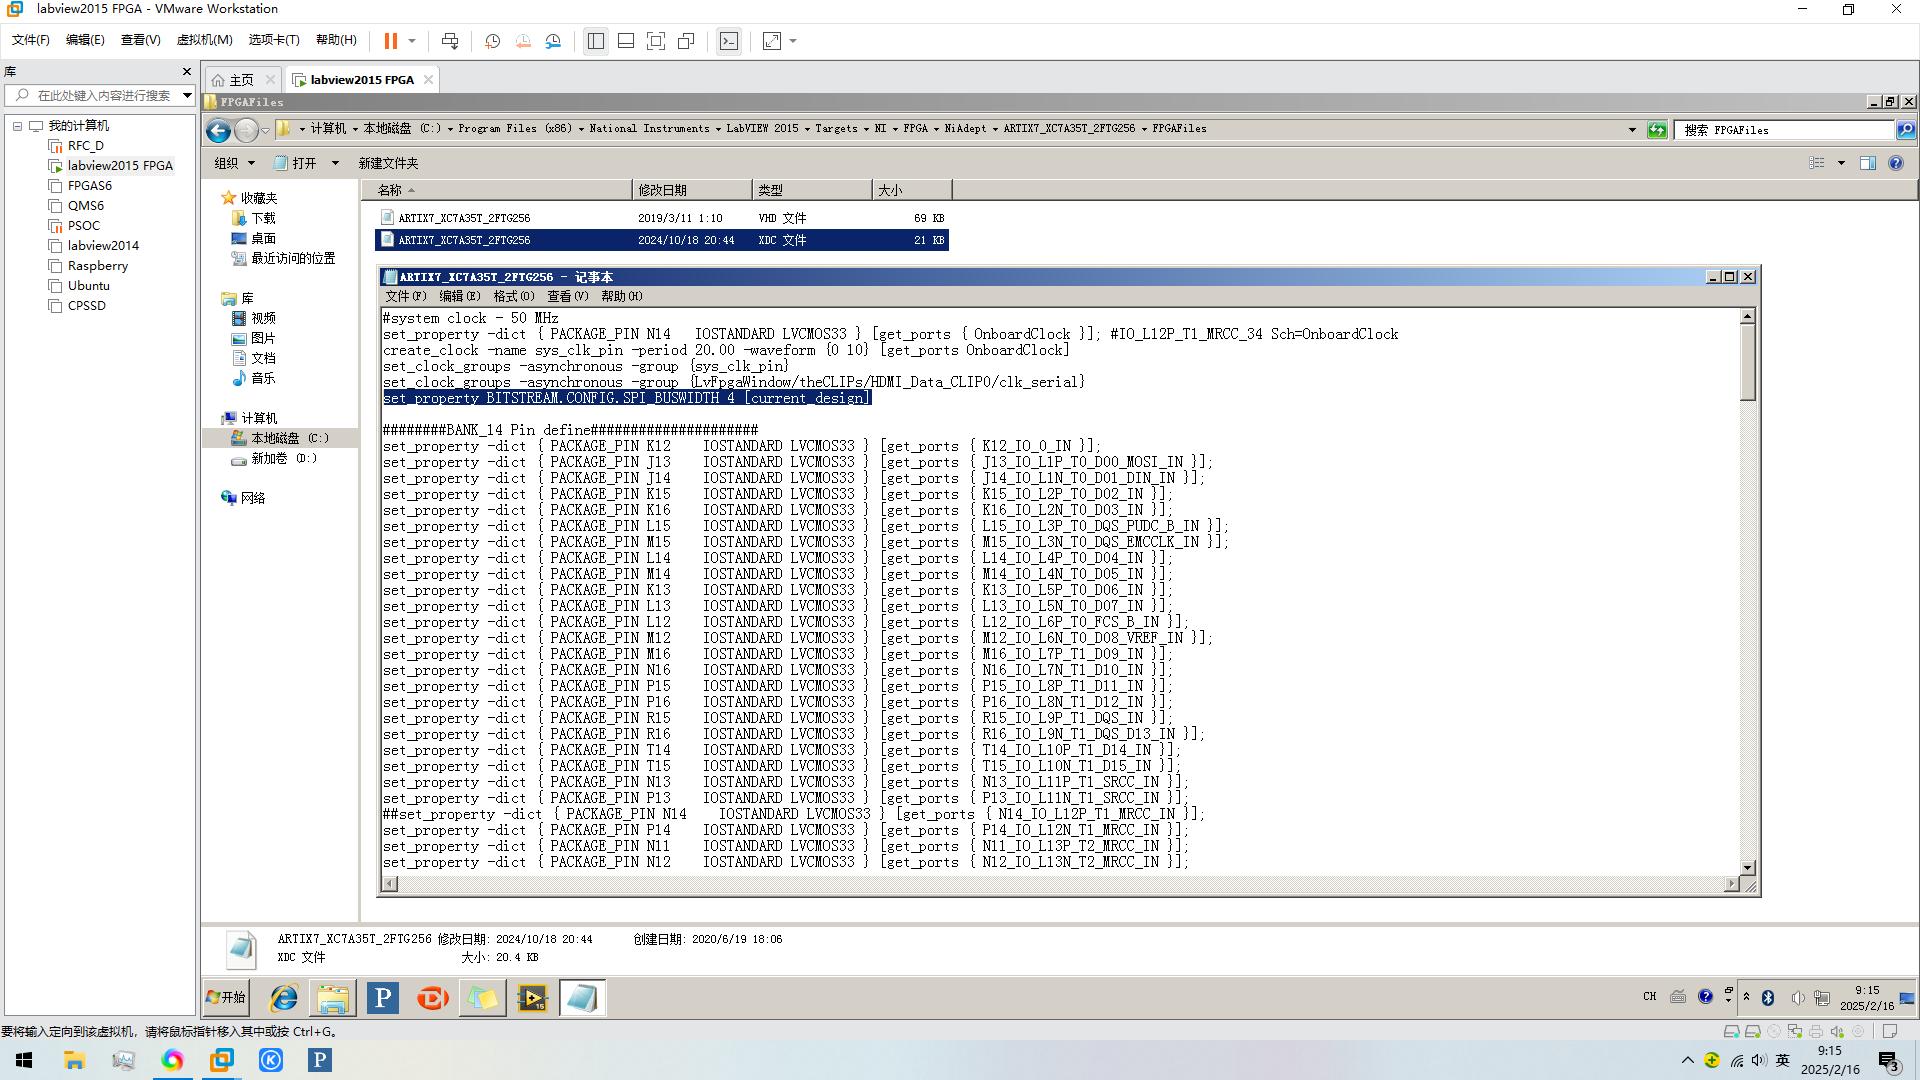1920x1080 pixels.
Task: Select the RFC_D virtual machine
Action: coord(86,146)
